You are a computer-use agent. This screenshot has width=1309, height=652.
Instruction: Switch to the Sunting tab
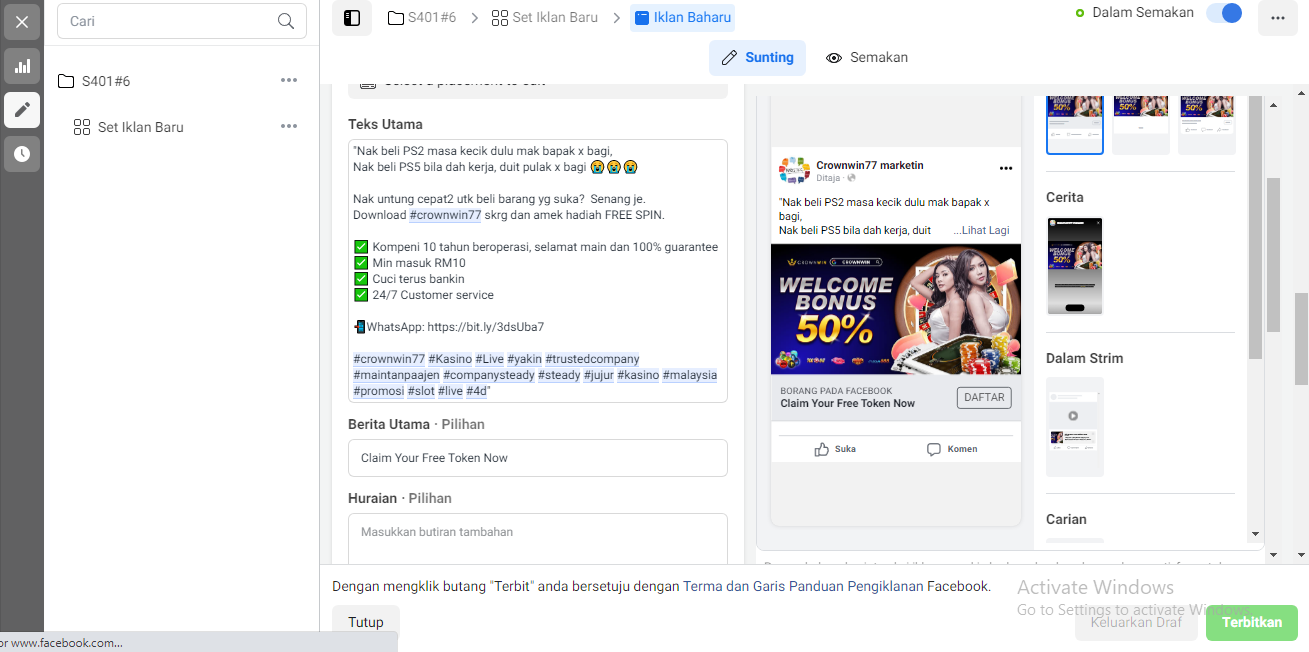(758, 58)
